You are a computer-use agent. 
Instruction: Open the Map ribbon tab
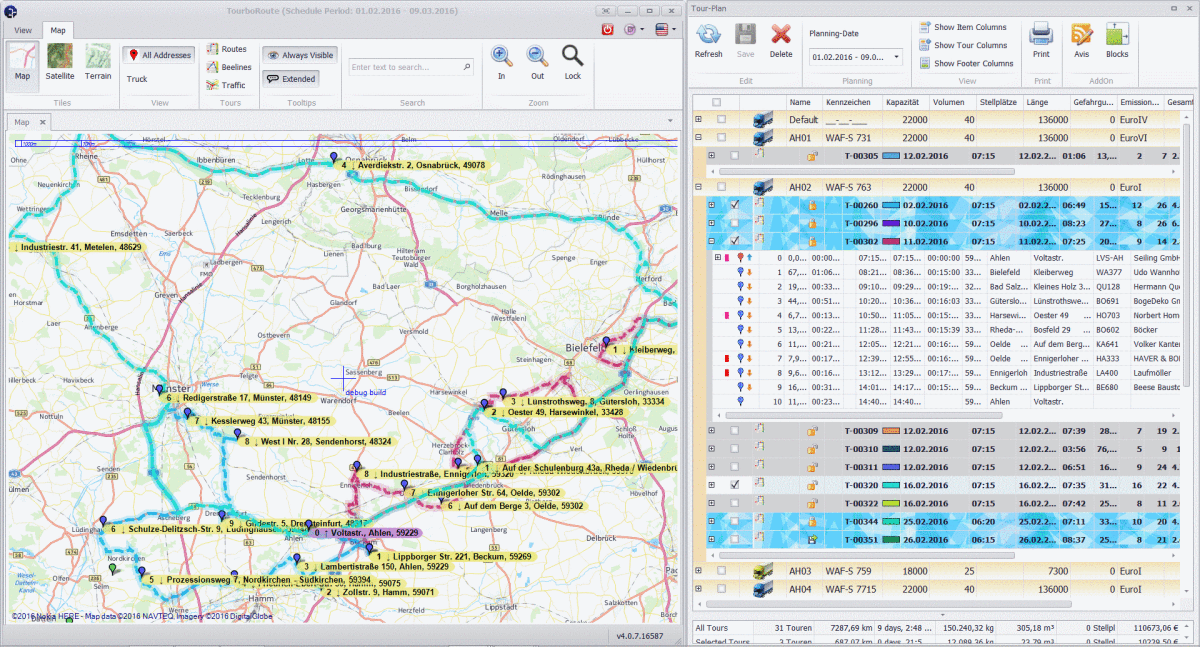(x=58, y=31)
